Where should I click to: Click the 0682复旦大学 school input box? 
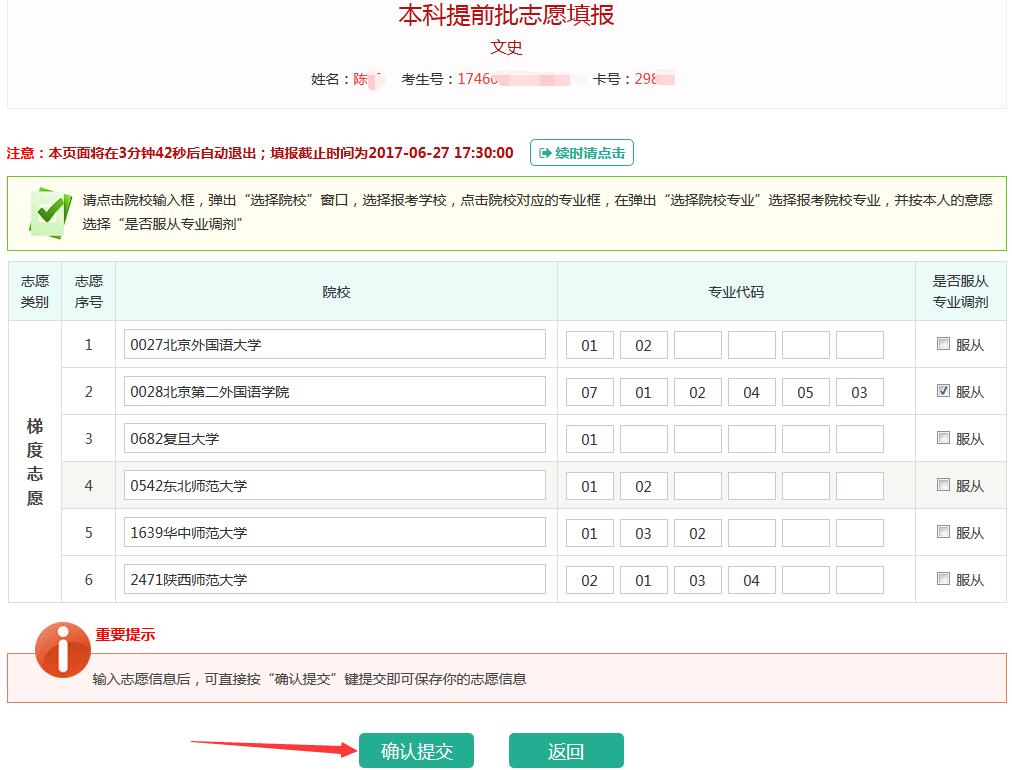click(335, 439)
